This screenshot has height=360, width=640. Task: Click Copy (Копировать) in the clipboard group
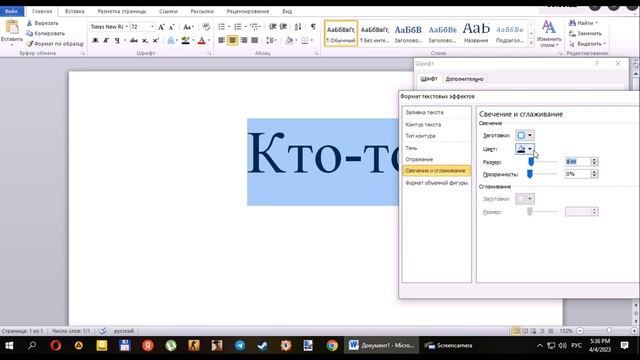(x=45, y=33)
